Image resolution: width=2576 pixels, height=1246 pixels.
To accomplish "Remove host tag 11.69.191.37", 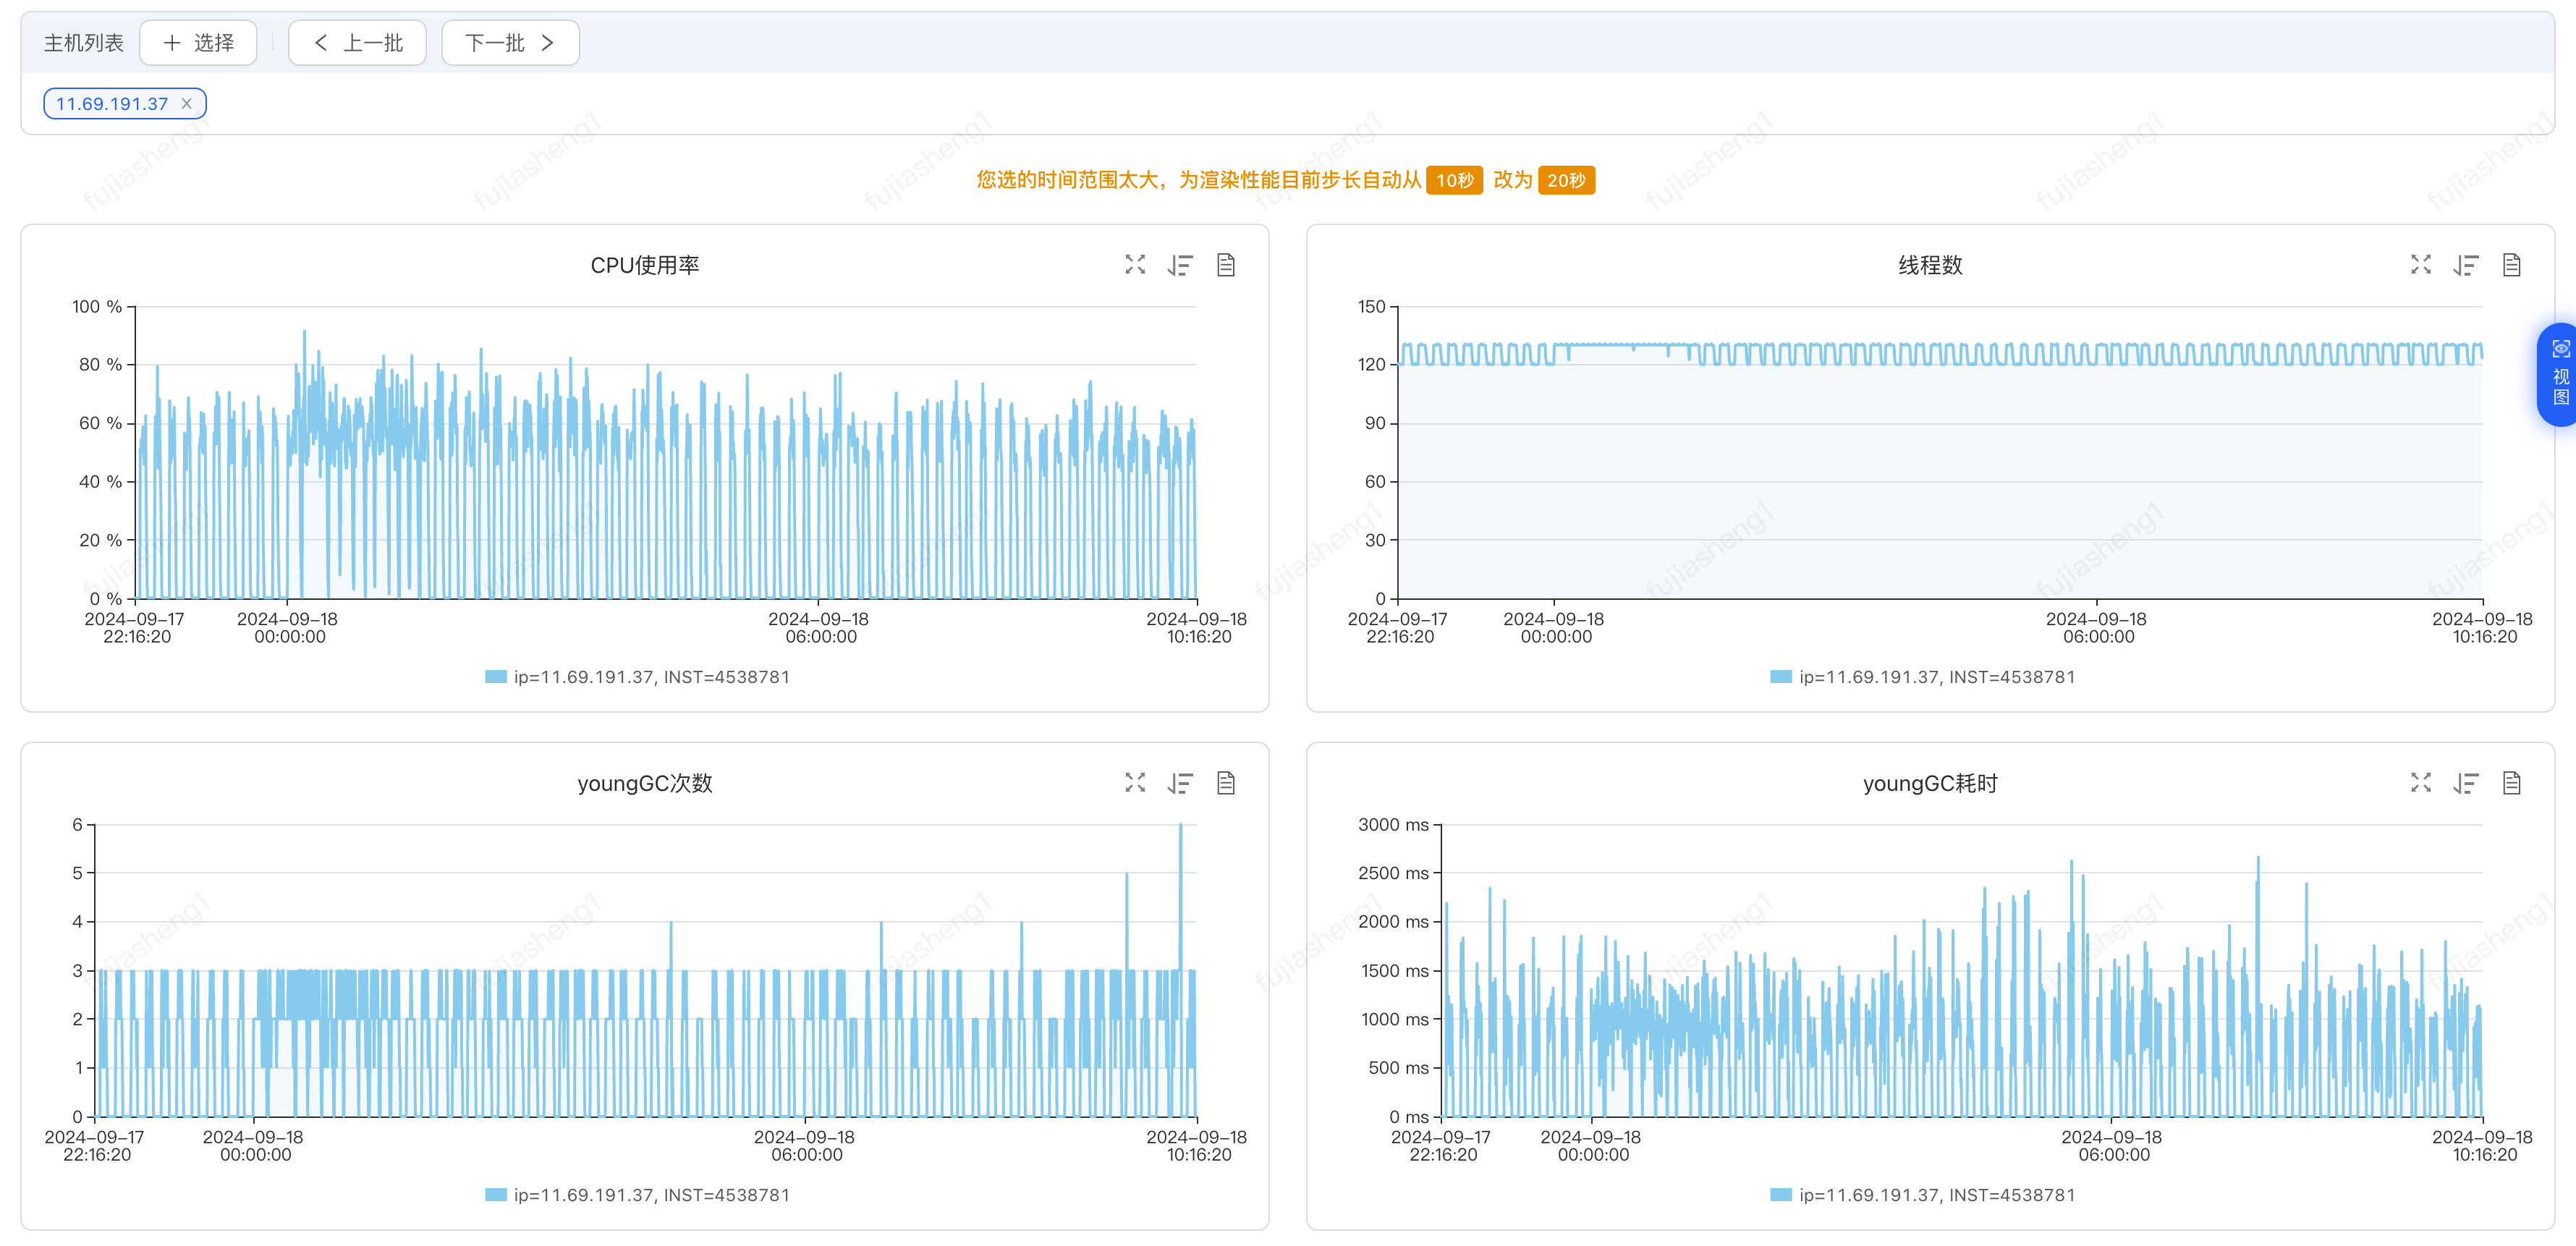I will (186, 104).
